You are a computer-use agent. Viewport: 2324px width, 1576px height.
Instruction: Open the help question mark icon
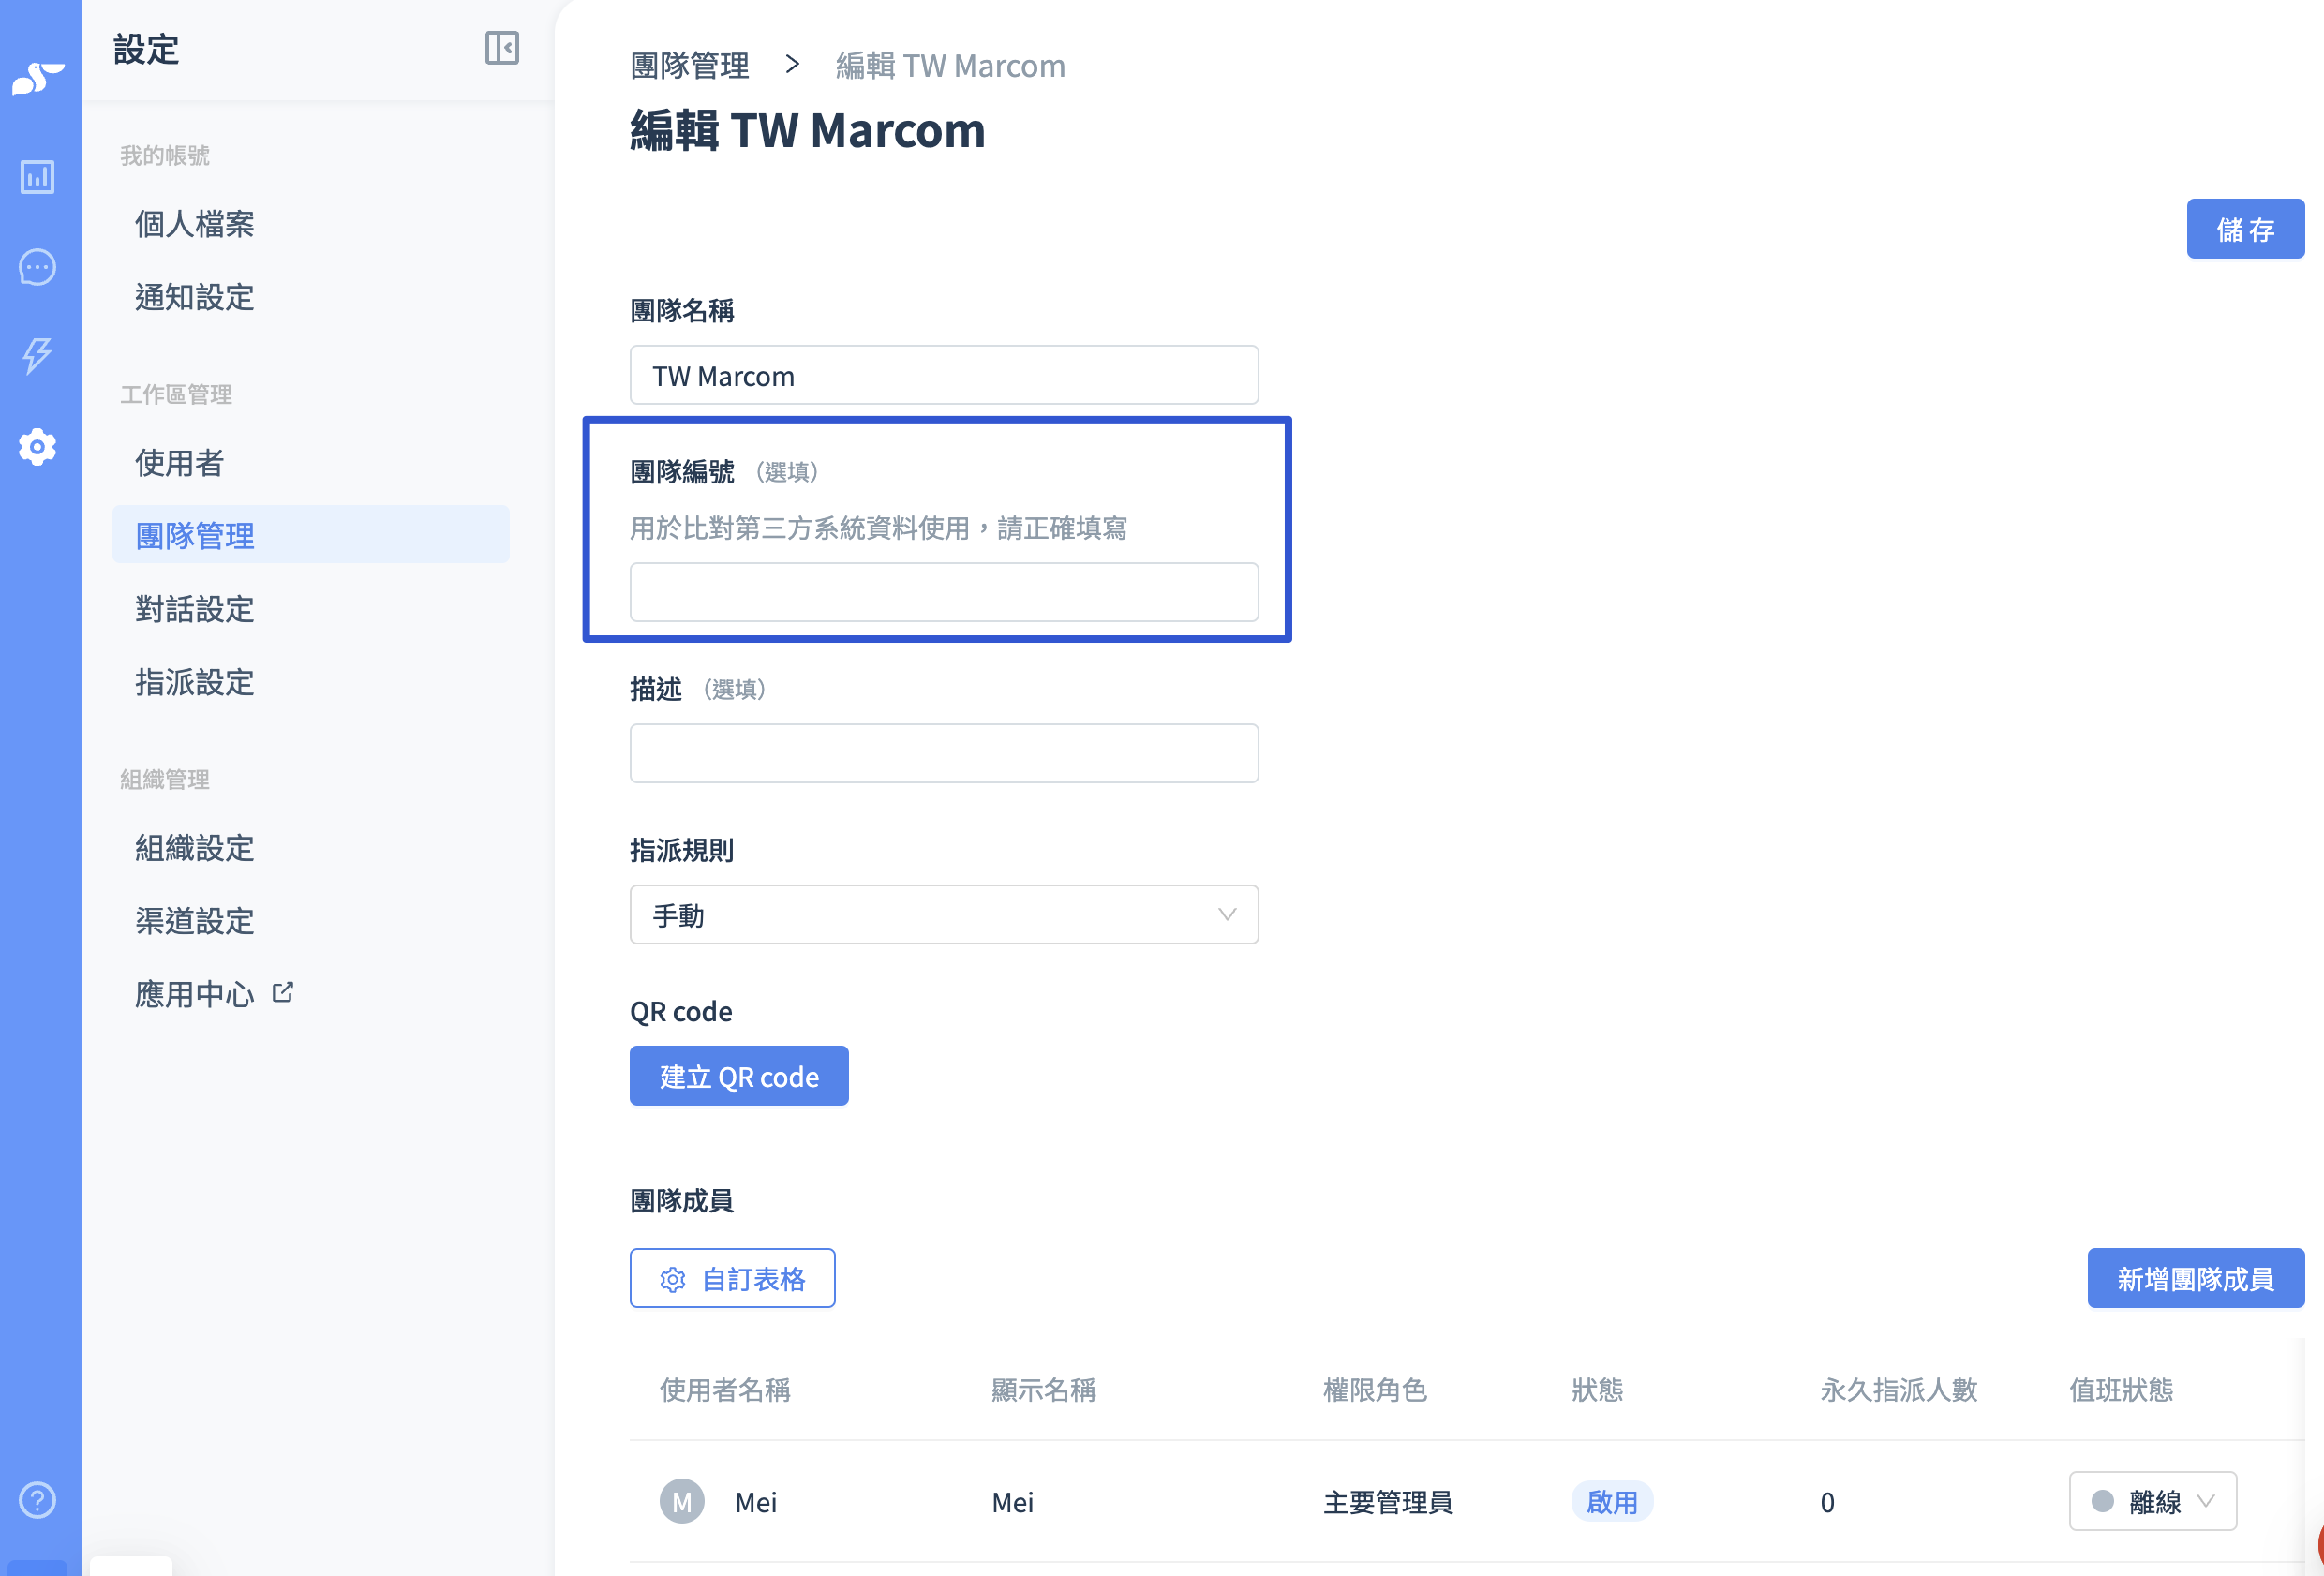38,1499
